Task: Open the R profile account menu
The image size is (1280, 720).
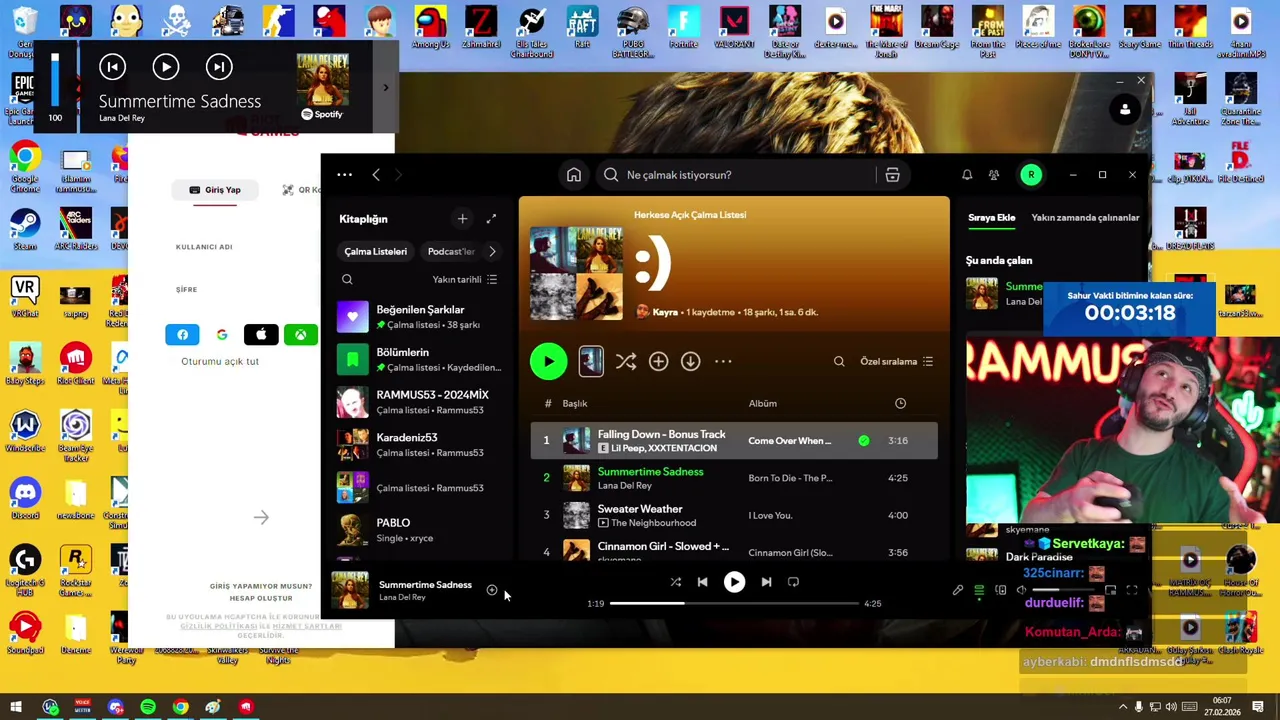Action: click(x=1031, y=175)
